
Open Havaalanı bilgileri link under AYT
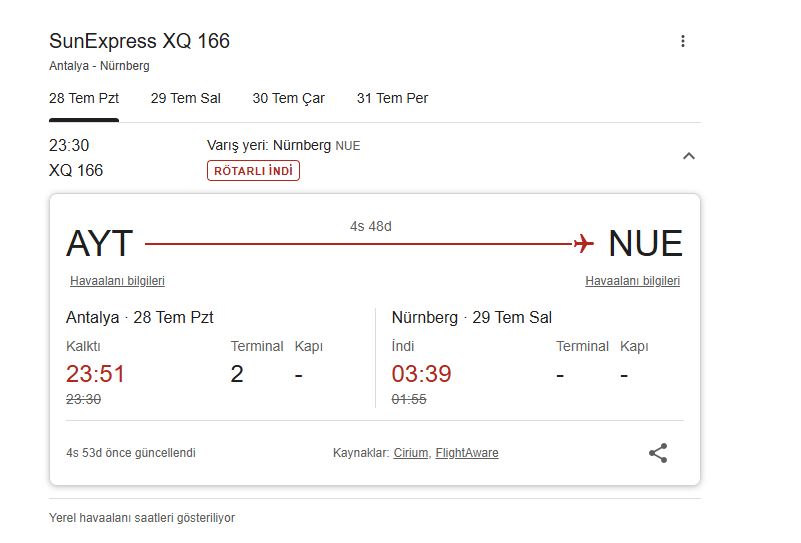117,281
